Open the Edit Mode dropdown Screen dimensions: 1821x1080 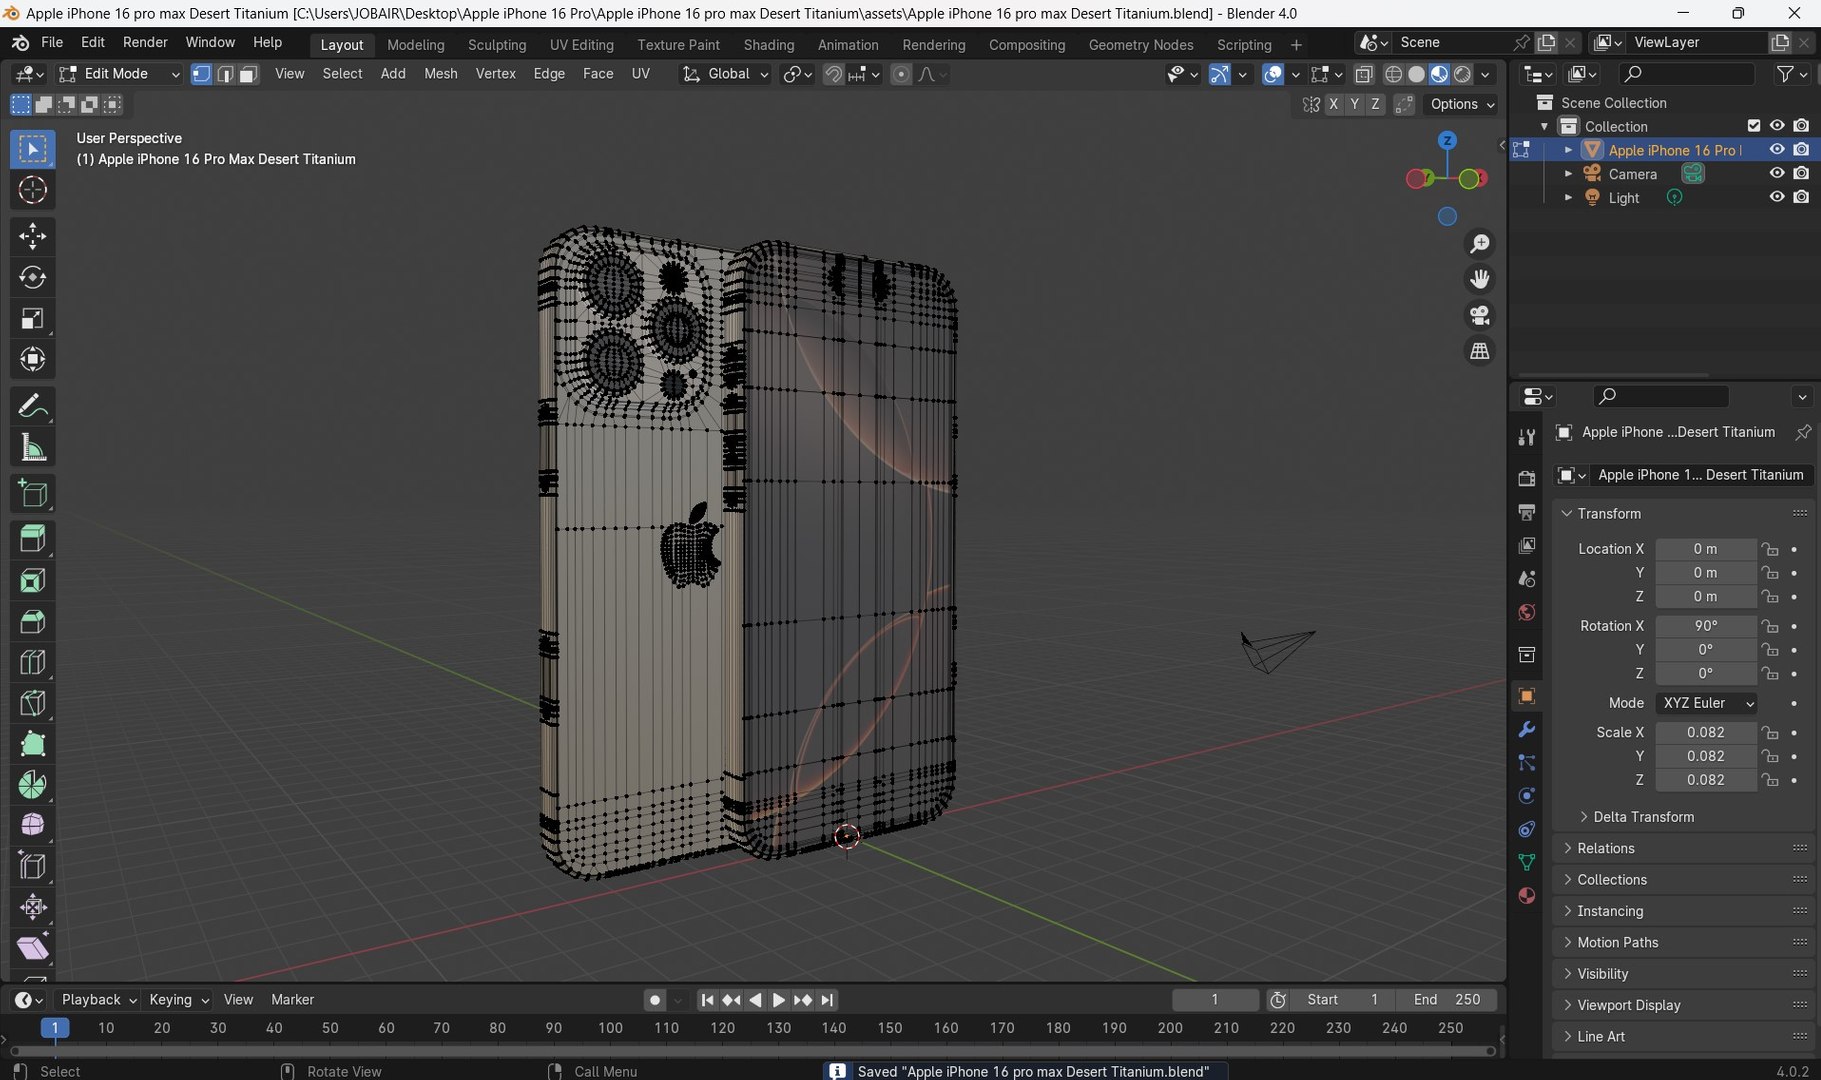click(x=119, y=74)
